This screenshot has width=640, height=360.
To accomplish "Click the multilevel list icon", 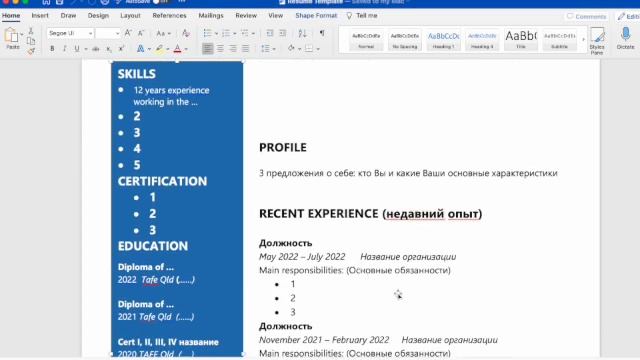I will (x=244, y=33).
